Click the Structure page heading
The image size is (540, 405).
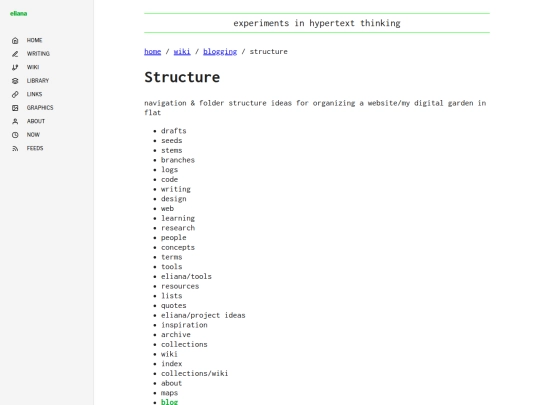182,77
